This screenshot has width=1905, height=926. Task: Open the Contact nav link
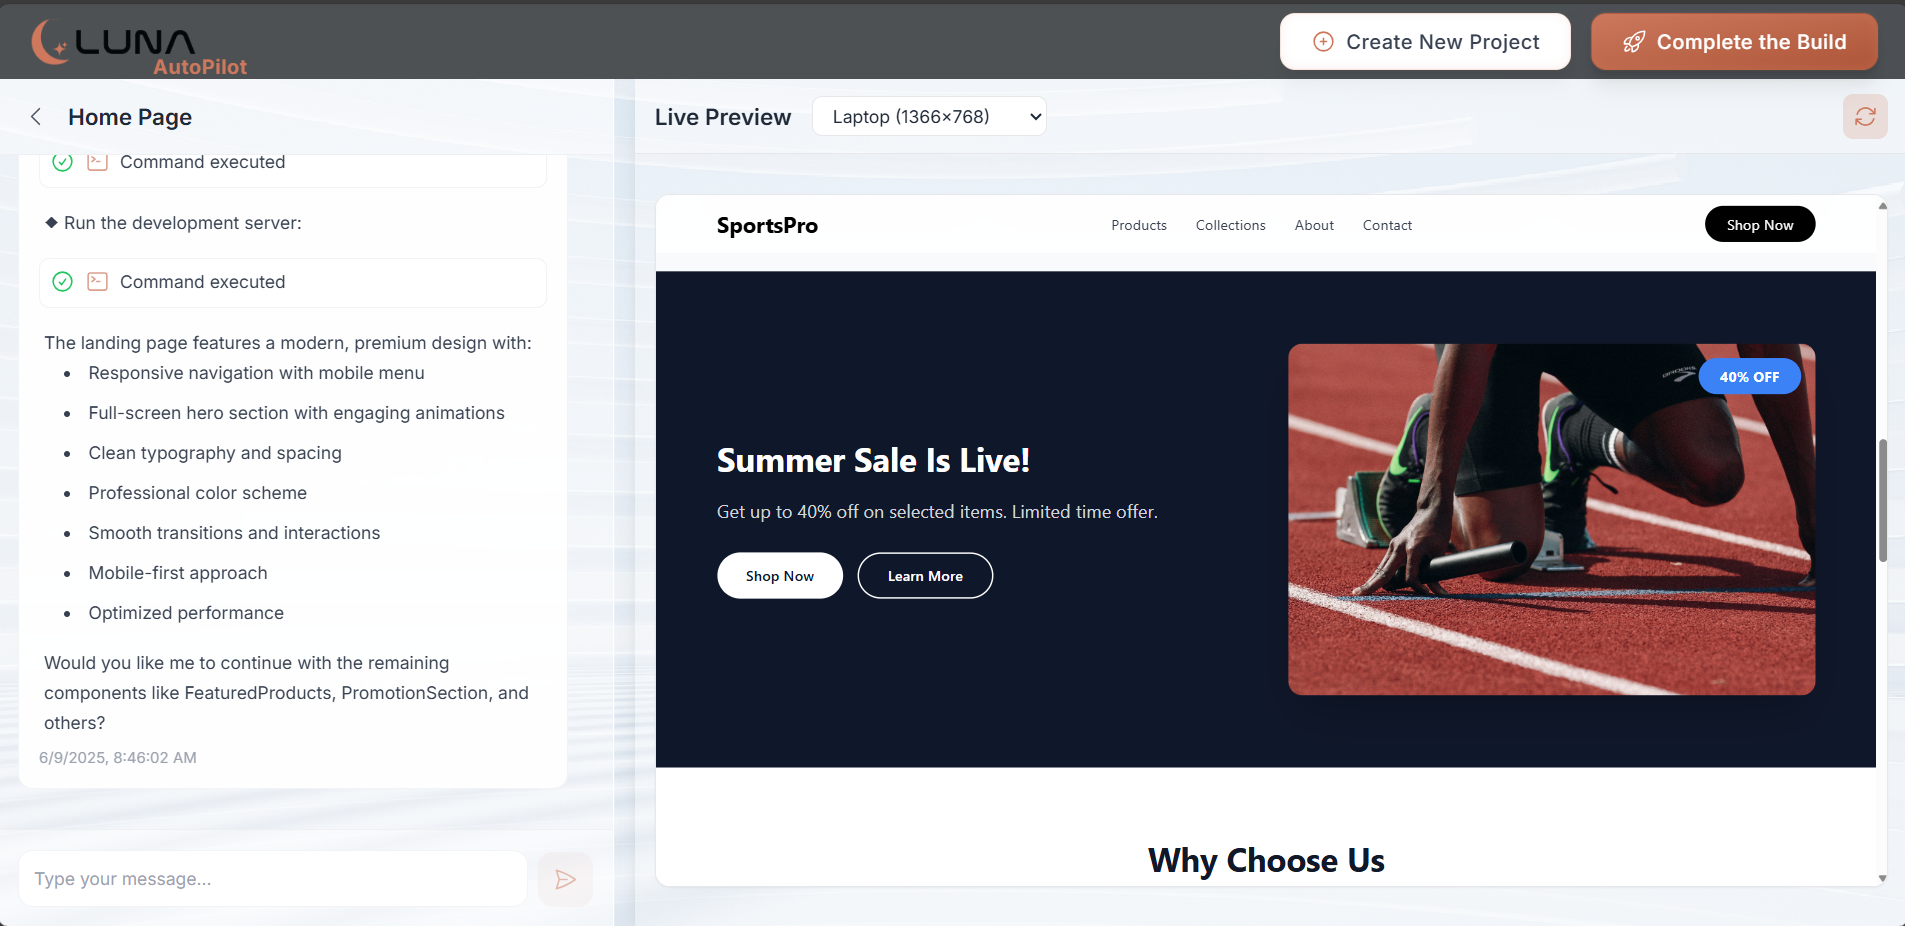(x=1387, y=226)
